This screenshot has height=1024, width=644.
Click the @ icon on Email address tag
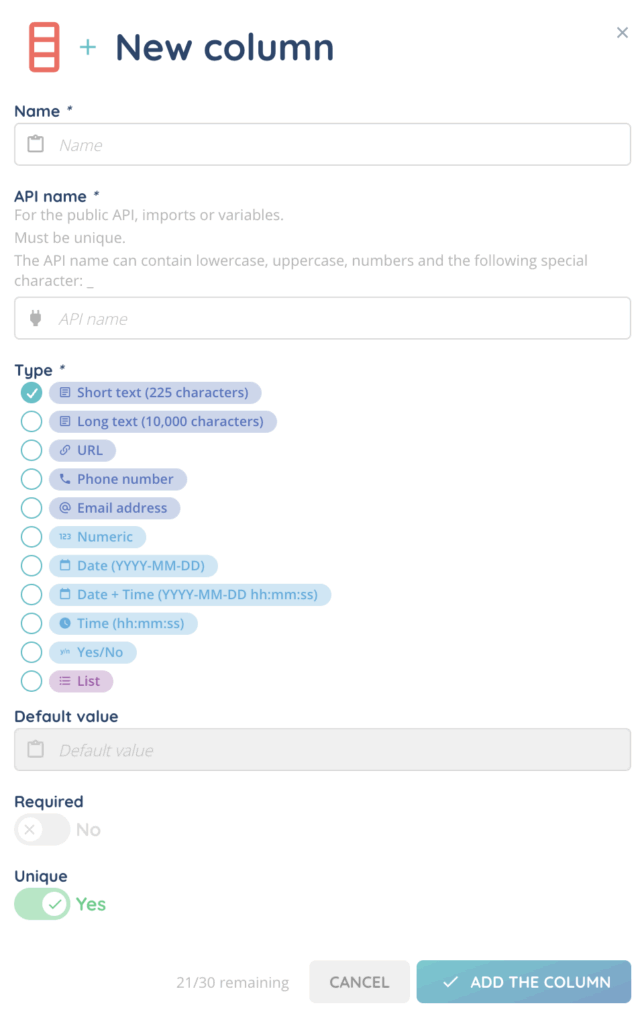pyautogui.click(x=65, y=508)
